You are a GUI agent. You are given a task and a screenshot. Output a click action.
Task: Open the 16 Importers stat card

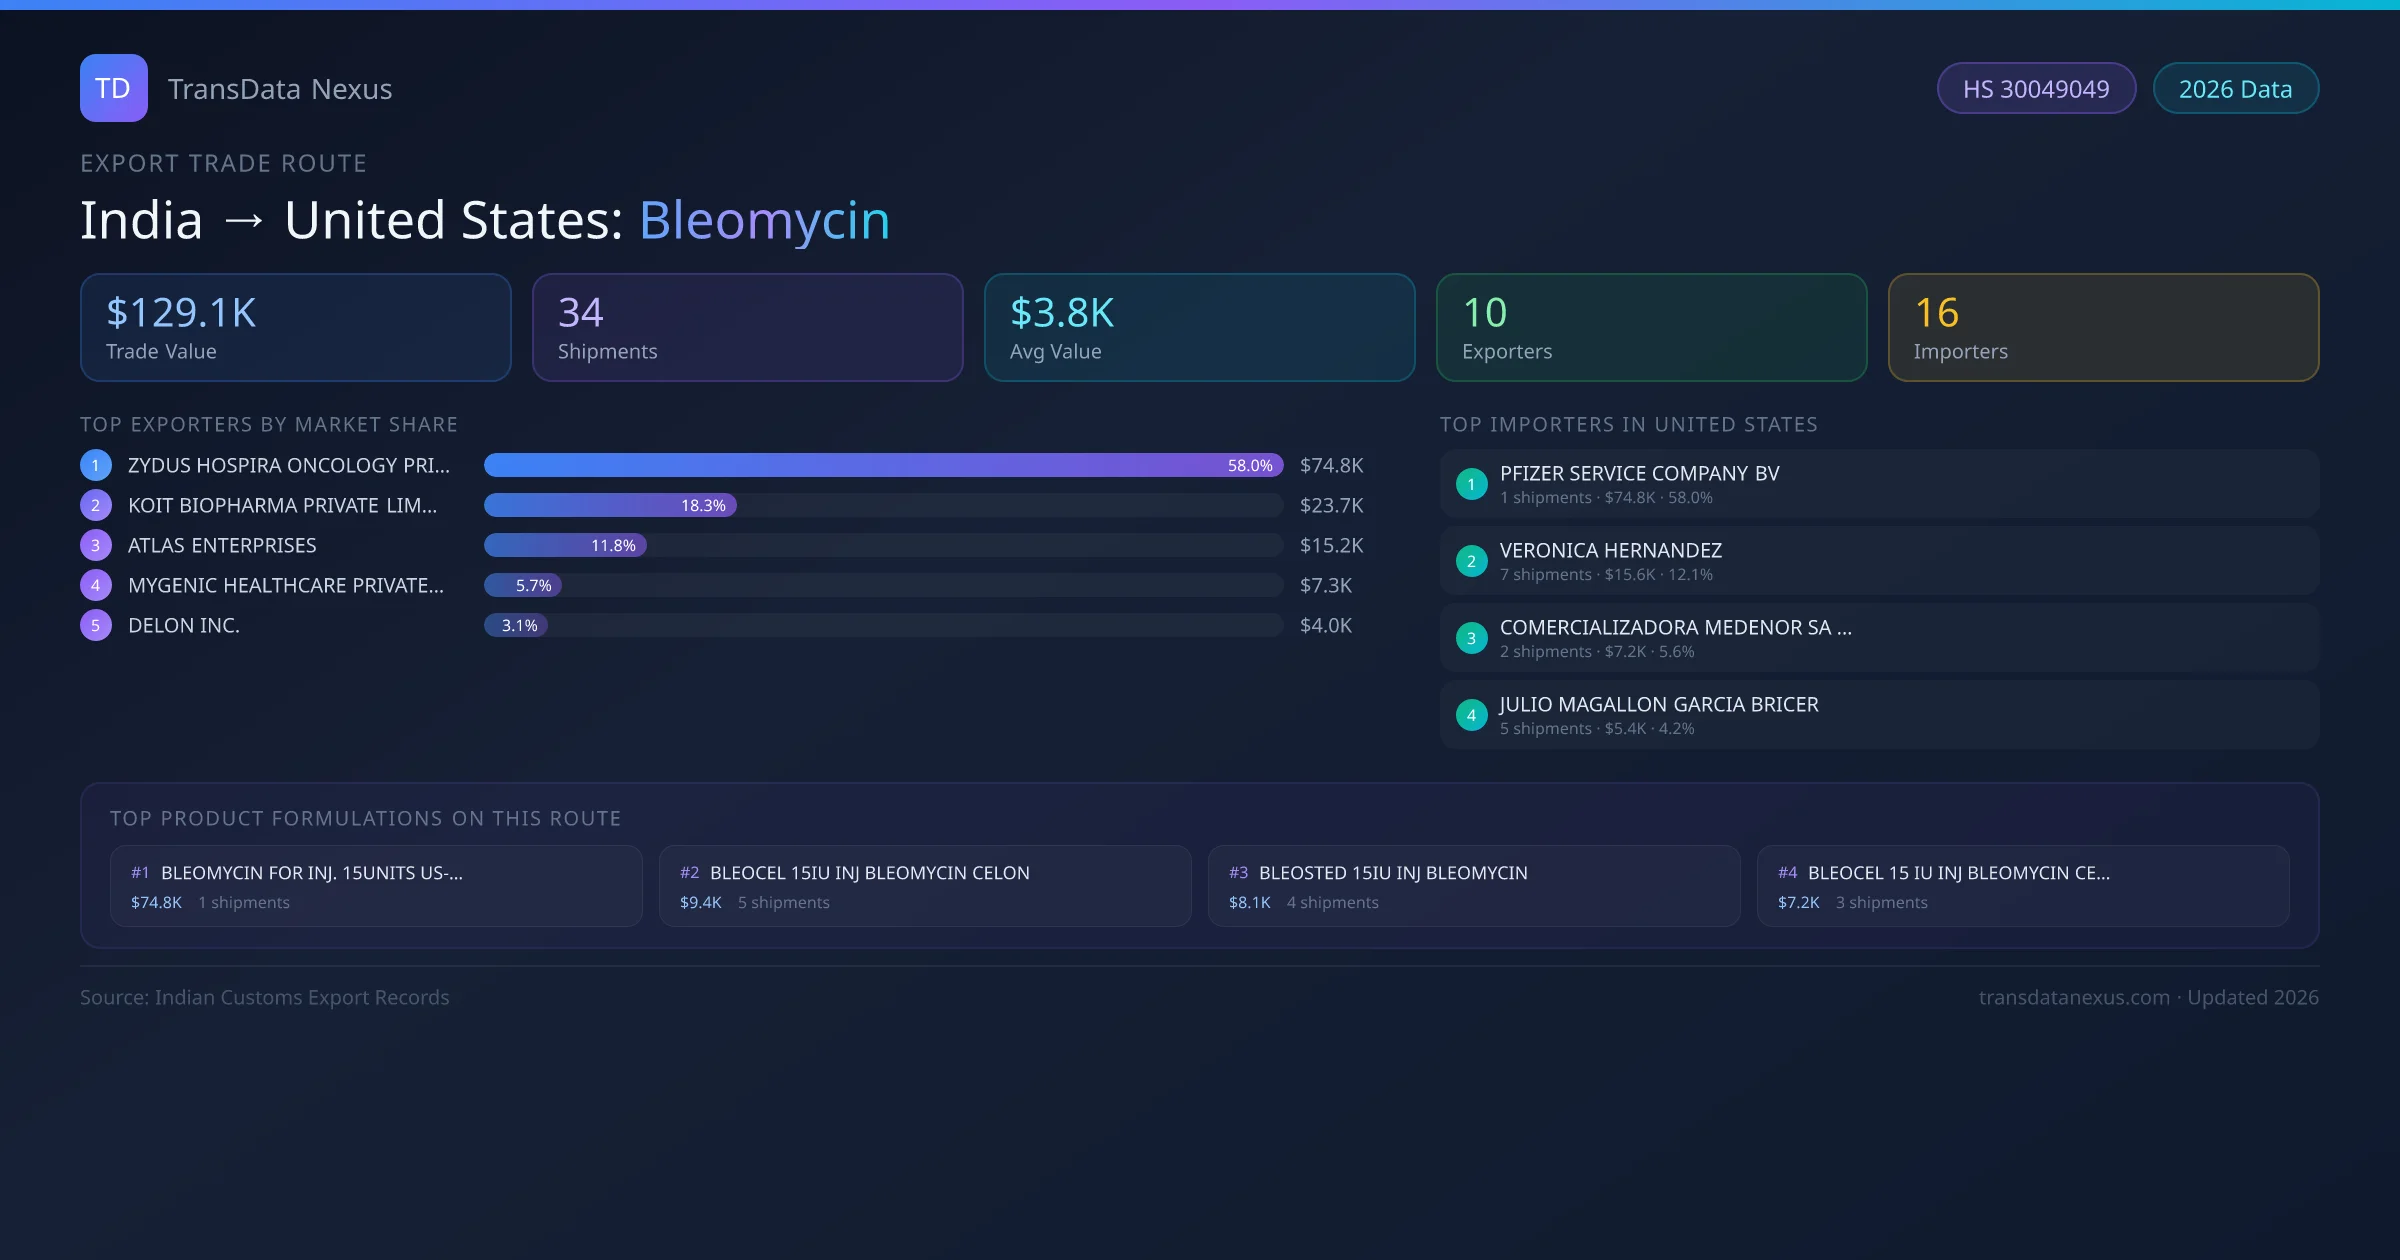pos(2102,327)
